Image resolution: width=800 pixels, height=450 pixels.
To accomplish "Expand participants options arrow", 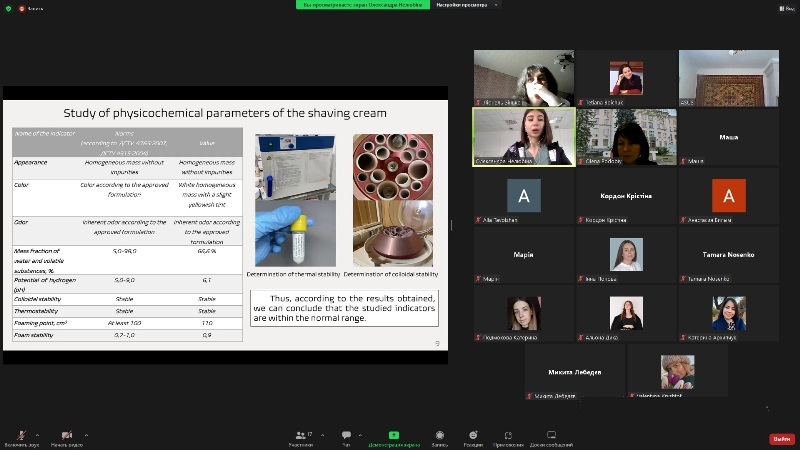I will point(322,435).
